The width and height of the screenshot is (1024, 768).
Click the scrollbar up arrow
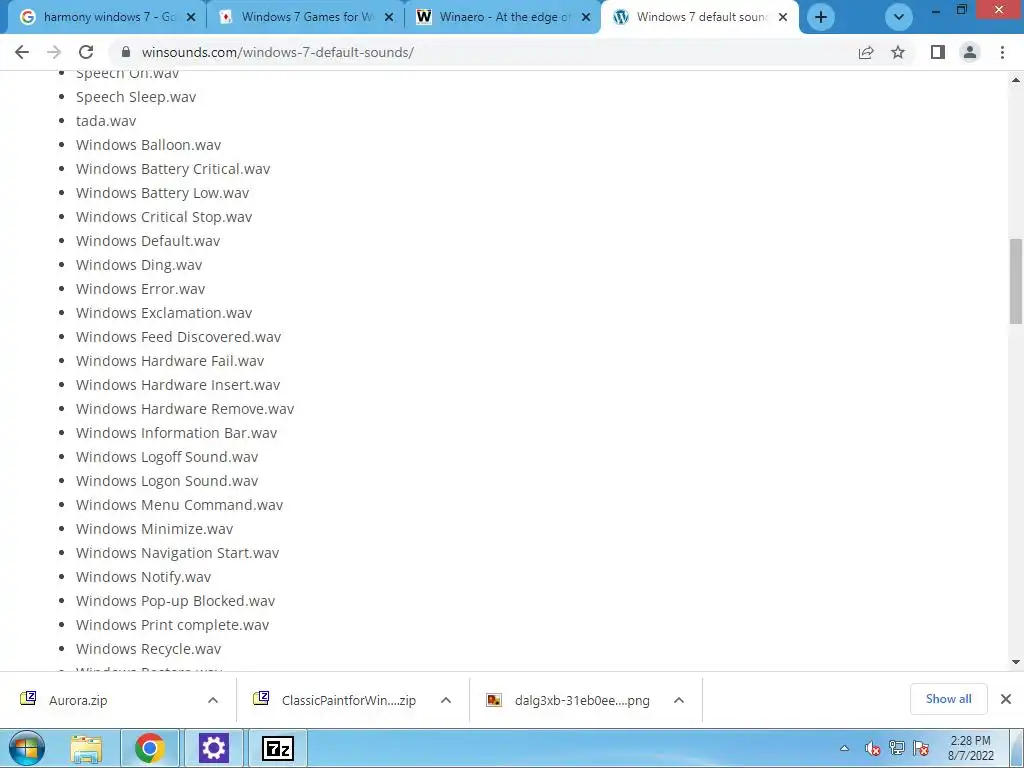(1016, 80)
